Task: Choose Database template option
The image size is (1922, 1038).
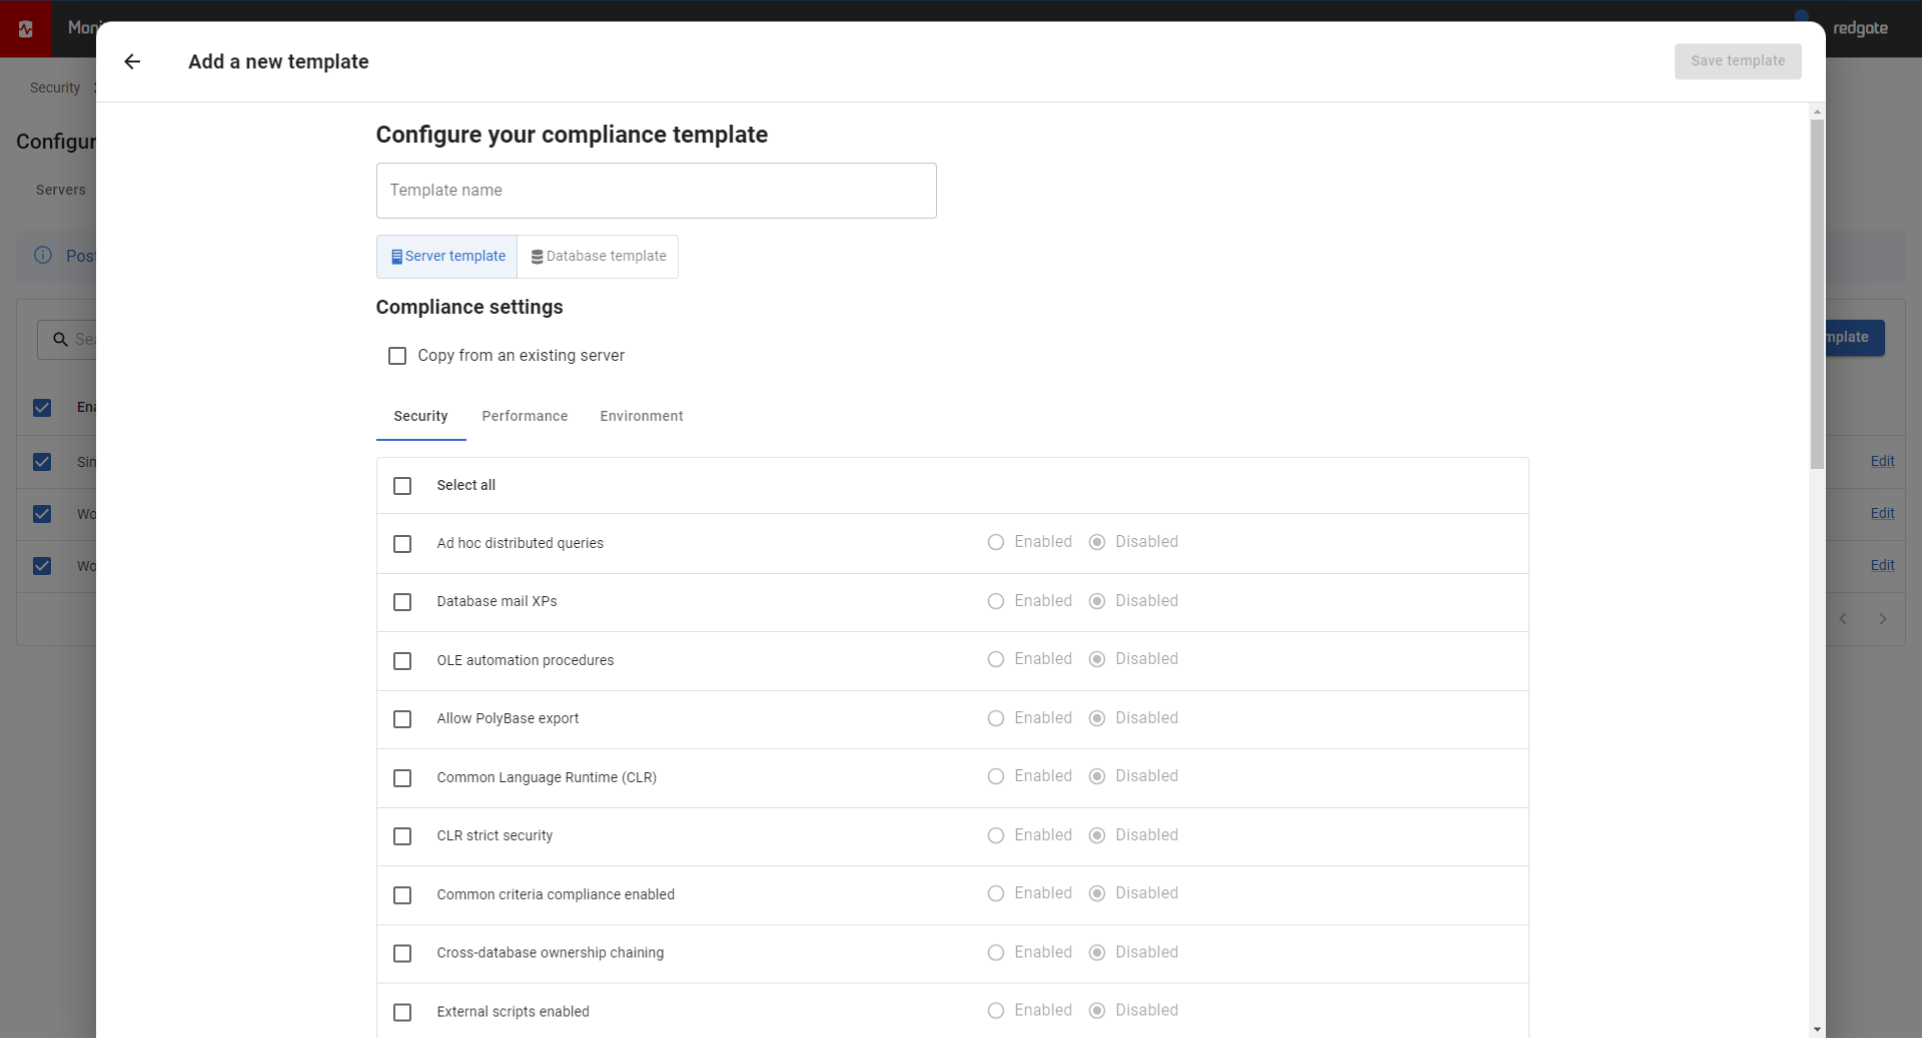Action: pos(598,256)
